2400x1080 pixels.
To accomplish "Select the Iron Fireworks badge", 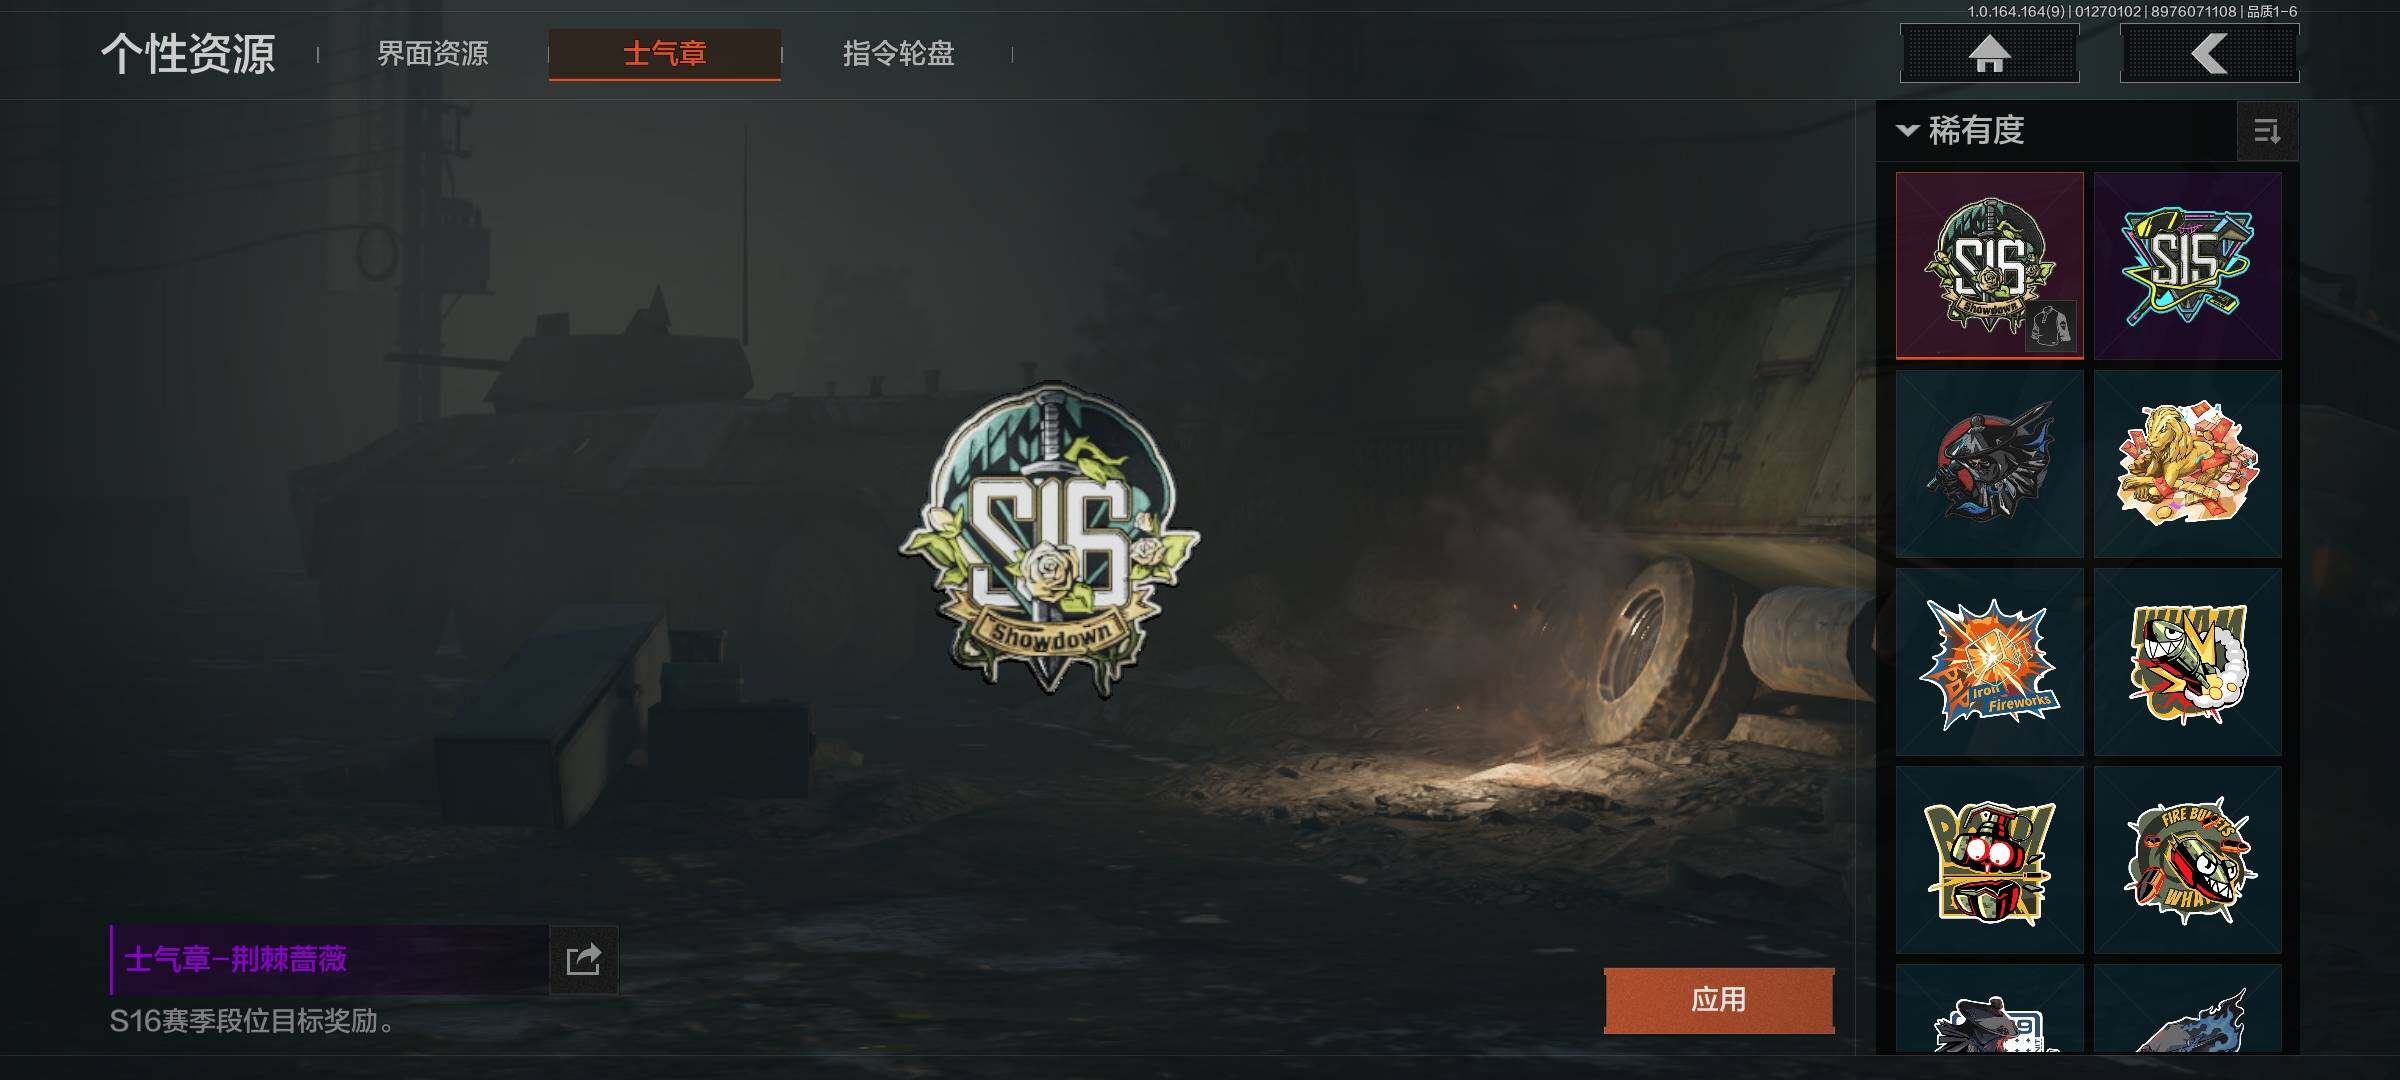I will [x=1989, y=662].
